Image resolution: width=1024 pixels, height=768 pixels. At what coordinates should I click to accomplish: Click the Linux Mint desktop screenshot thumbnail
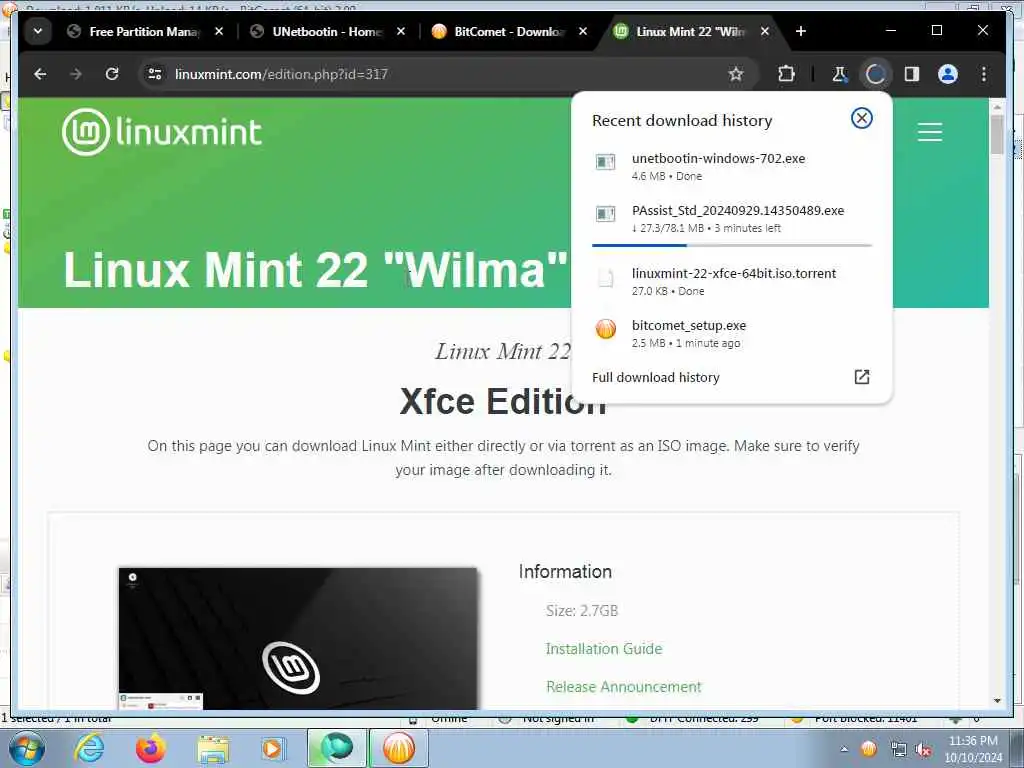tap(298, 638)
